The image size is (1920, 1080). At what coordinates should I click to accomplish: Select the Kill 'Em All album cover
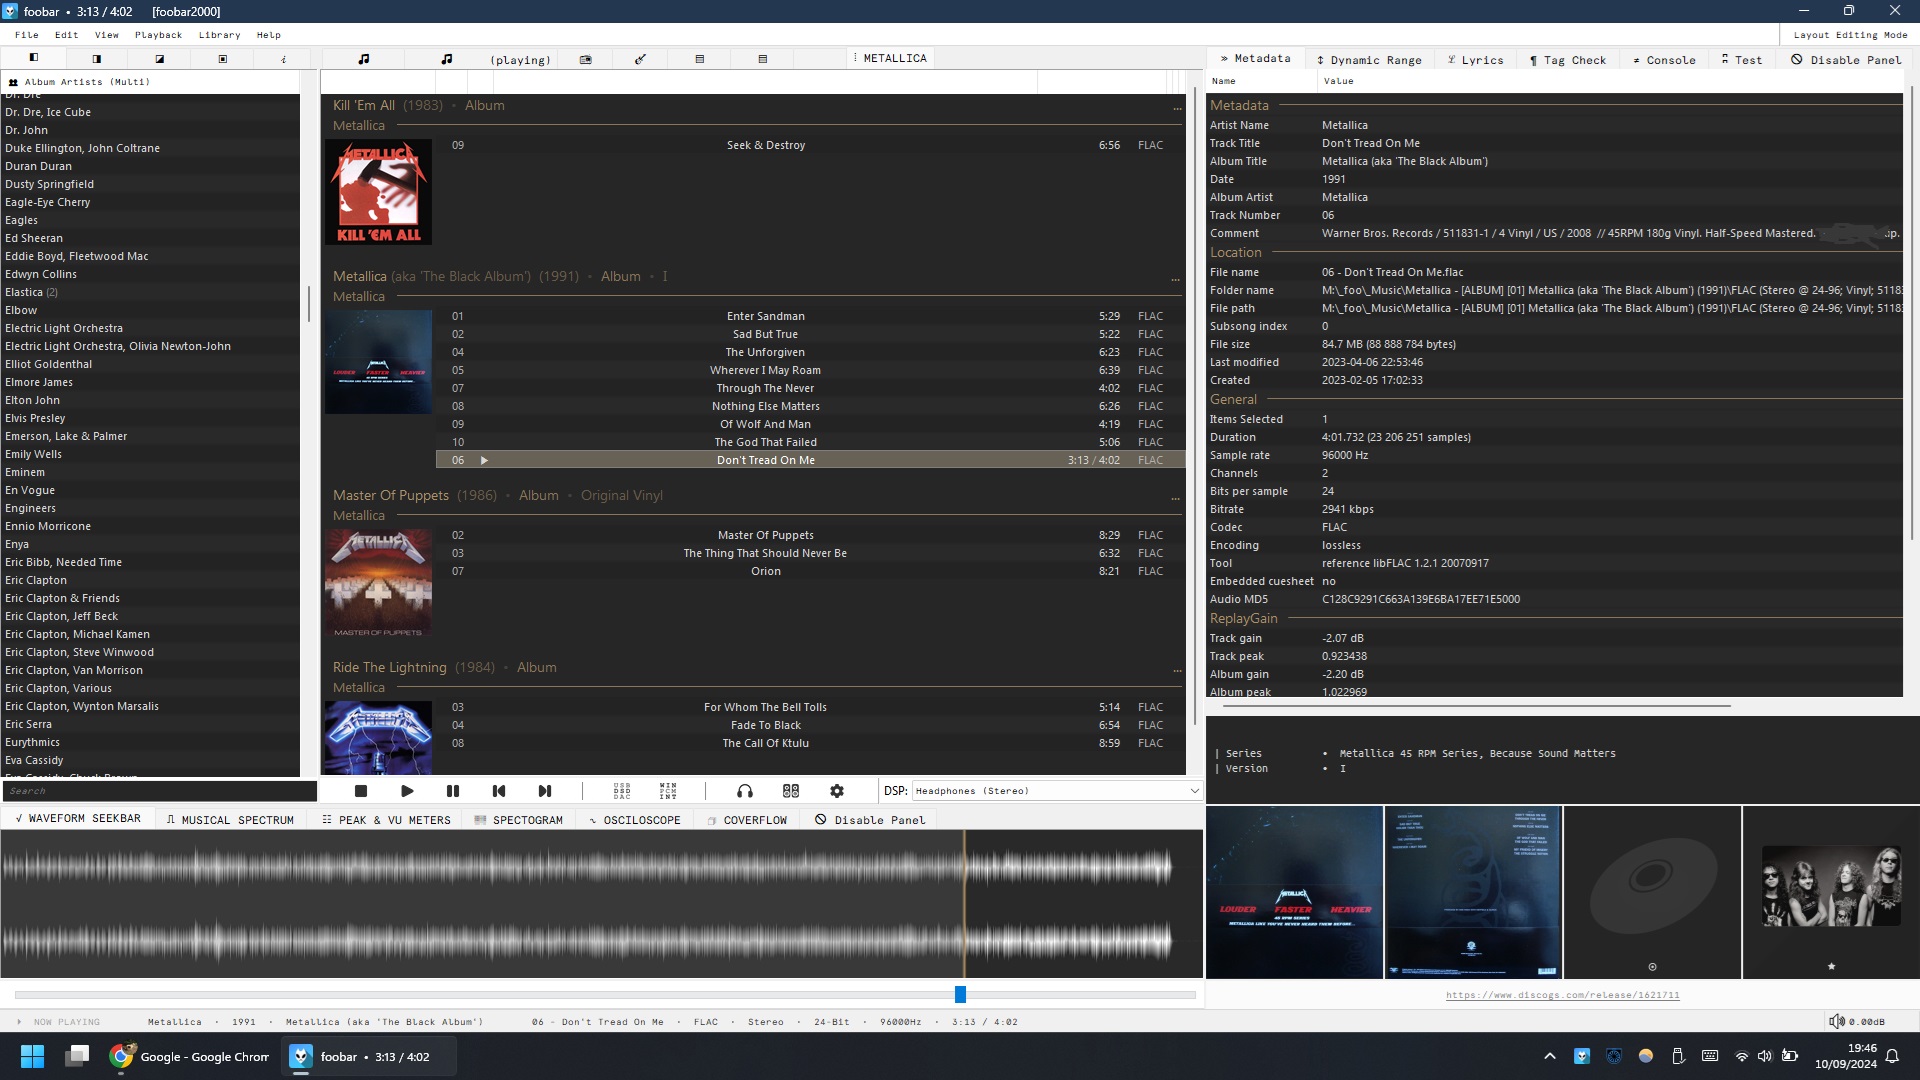coord(378,192)
